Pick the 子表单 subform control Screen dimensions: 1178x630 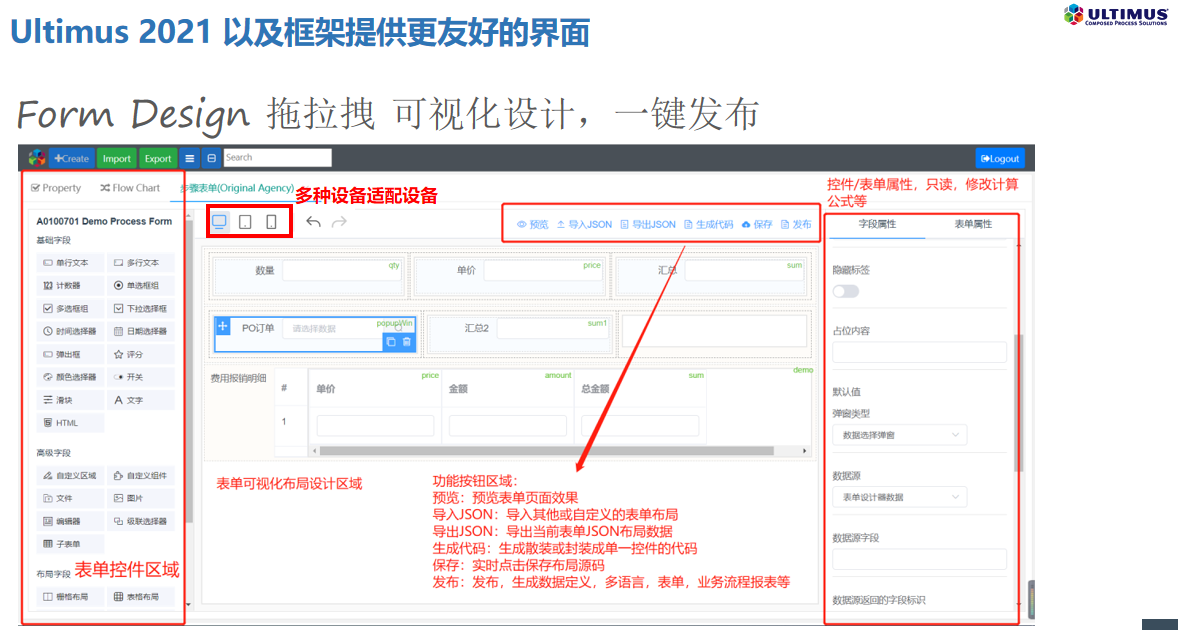click(70, 544)
